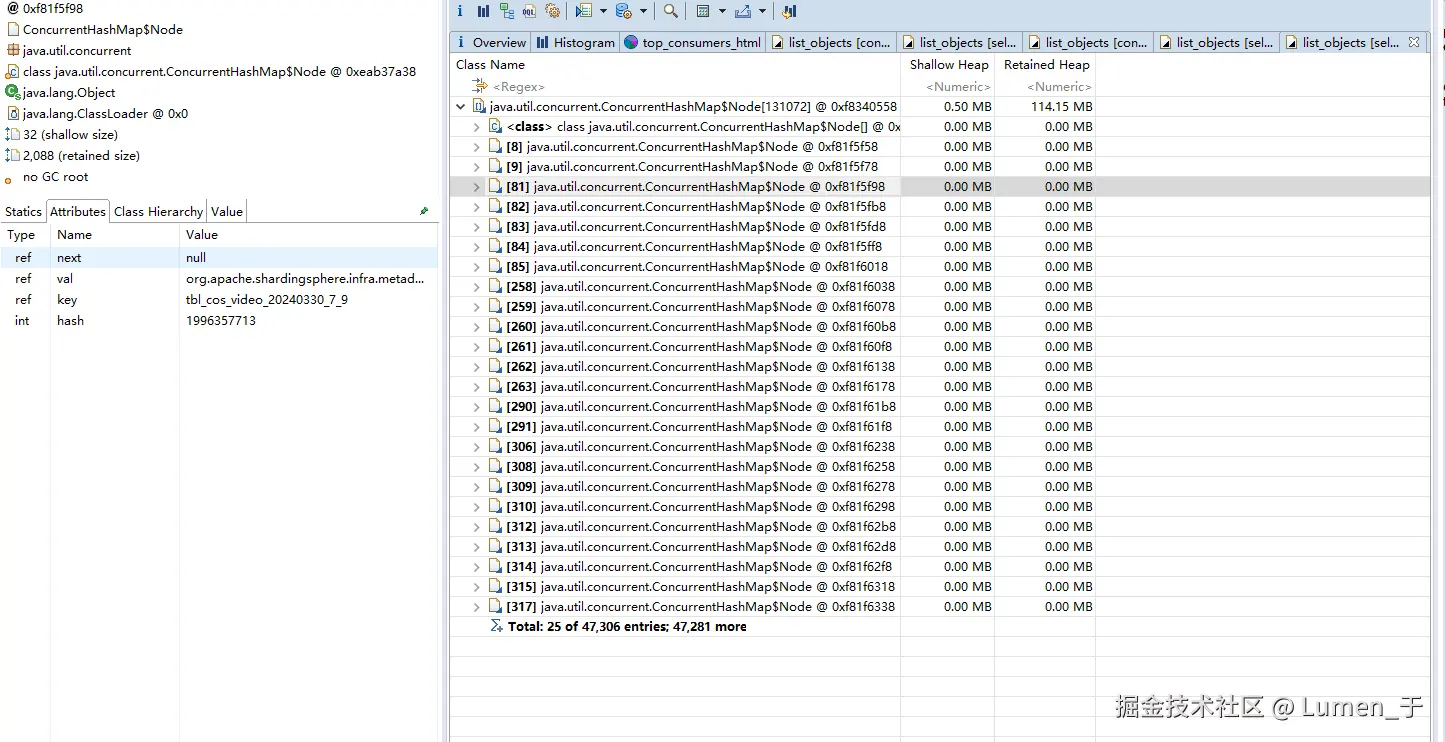1445x742 pixels.
Task: Open the Dominator Tree toolbar icon
Action: tap(506, 11)
